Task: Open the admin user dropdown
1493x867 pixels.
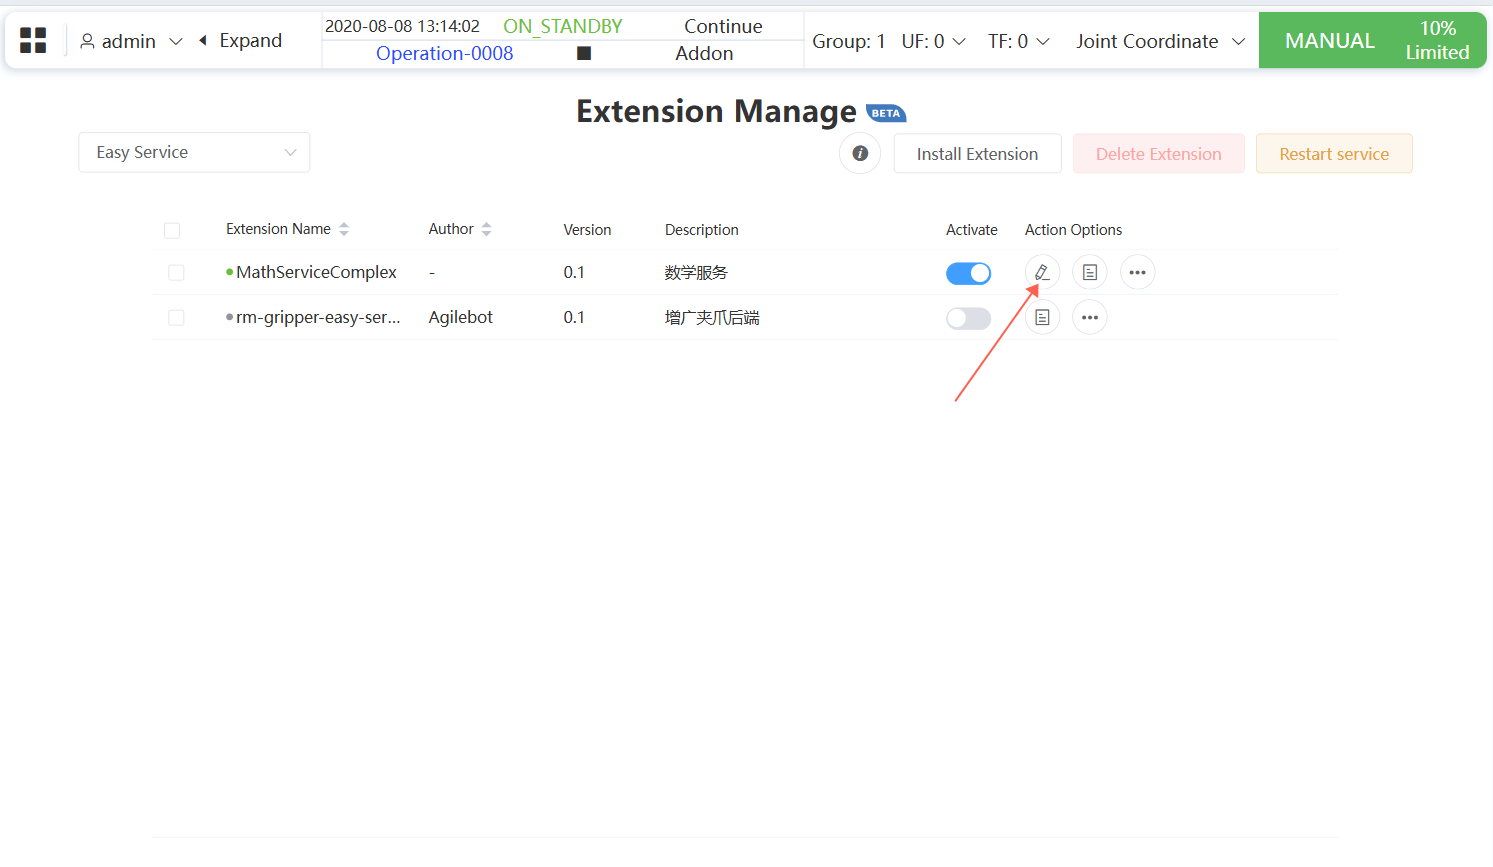Action: 131,41
